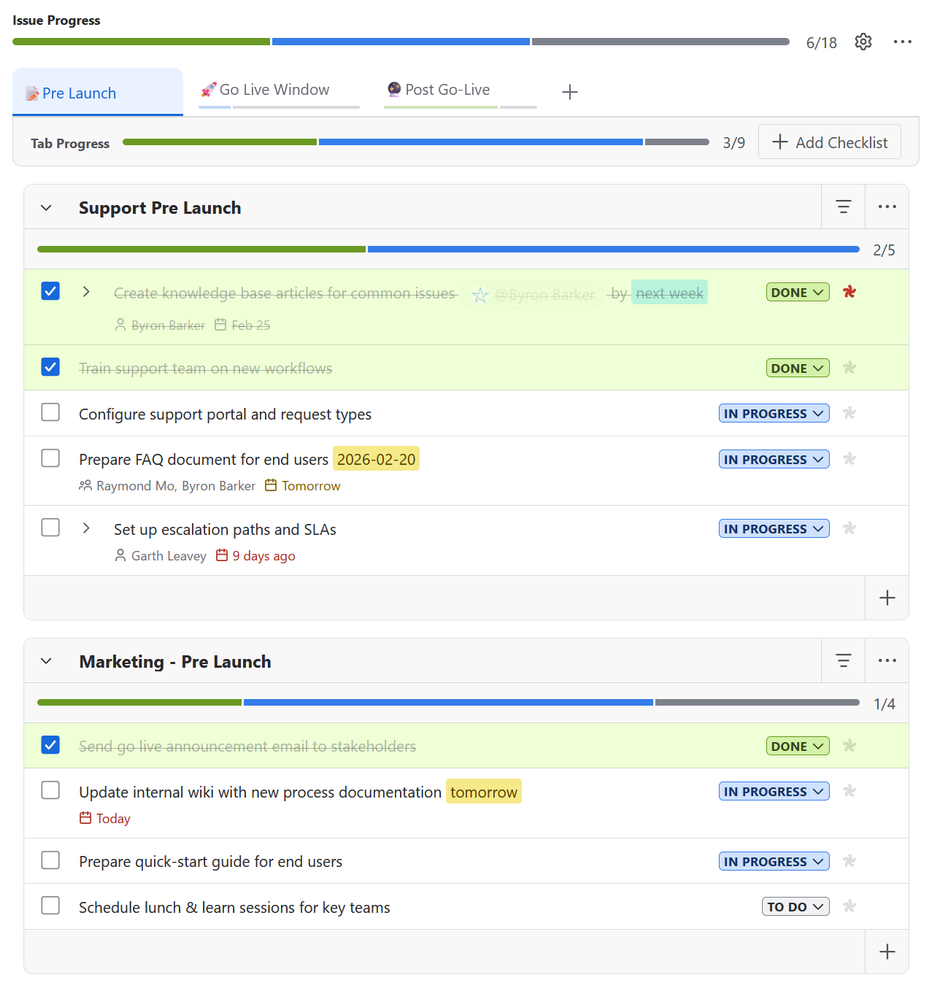Open IN PROGRESS status for Prepare quick-start guide
932x999 pixels.
pyautogui.click(x=774, y=861)
